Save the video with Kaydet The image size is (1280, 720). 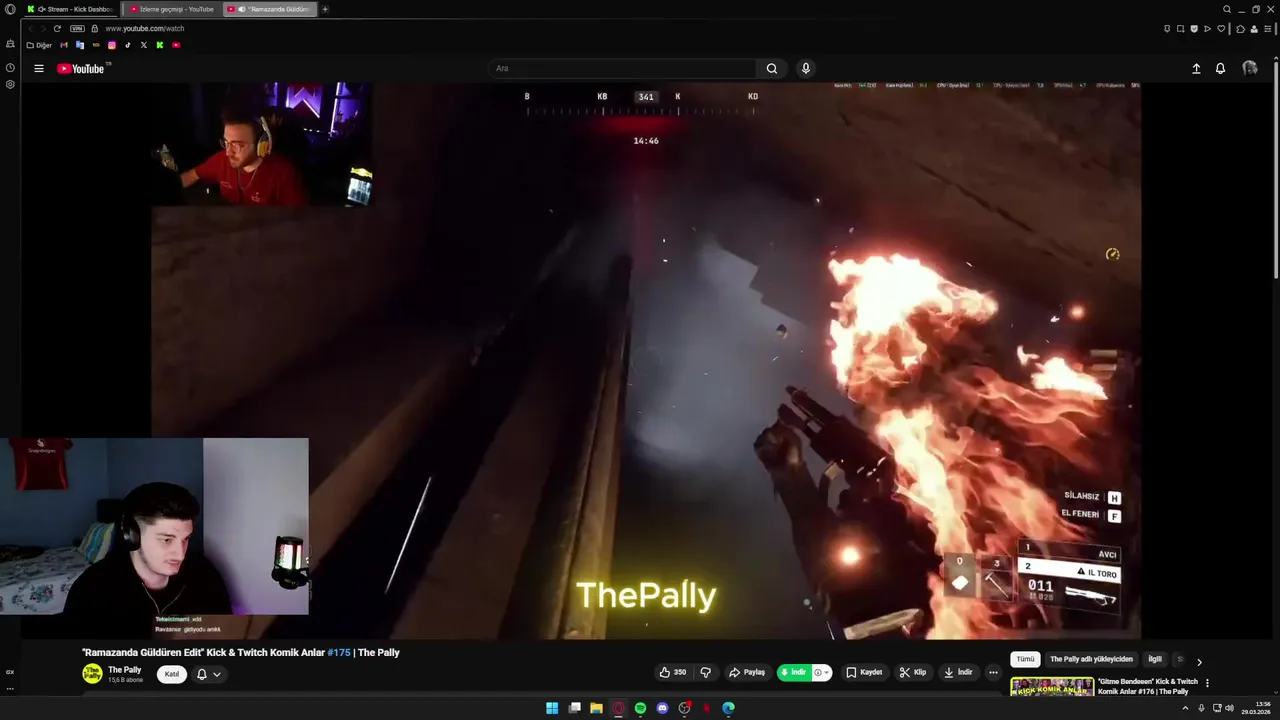pyautogui.click(x=864, y=672)
